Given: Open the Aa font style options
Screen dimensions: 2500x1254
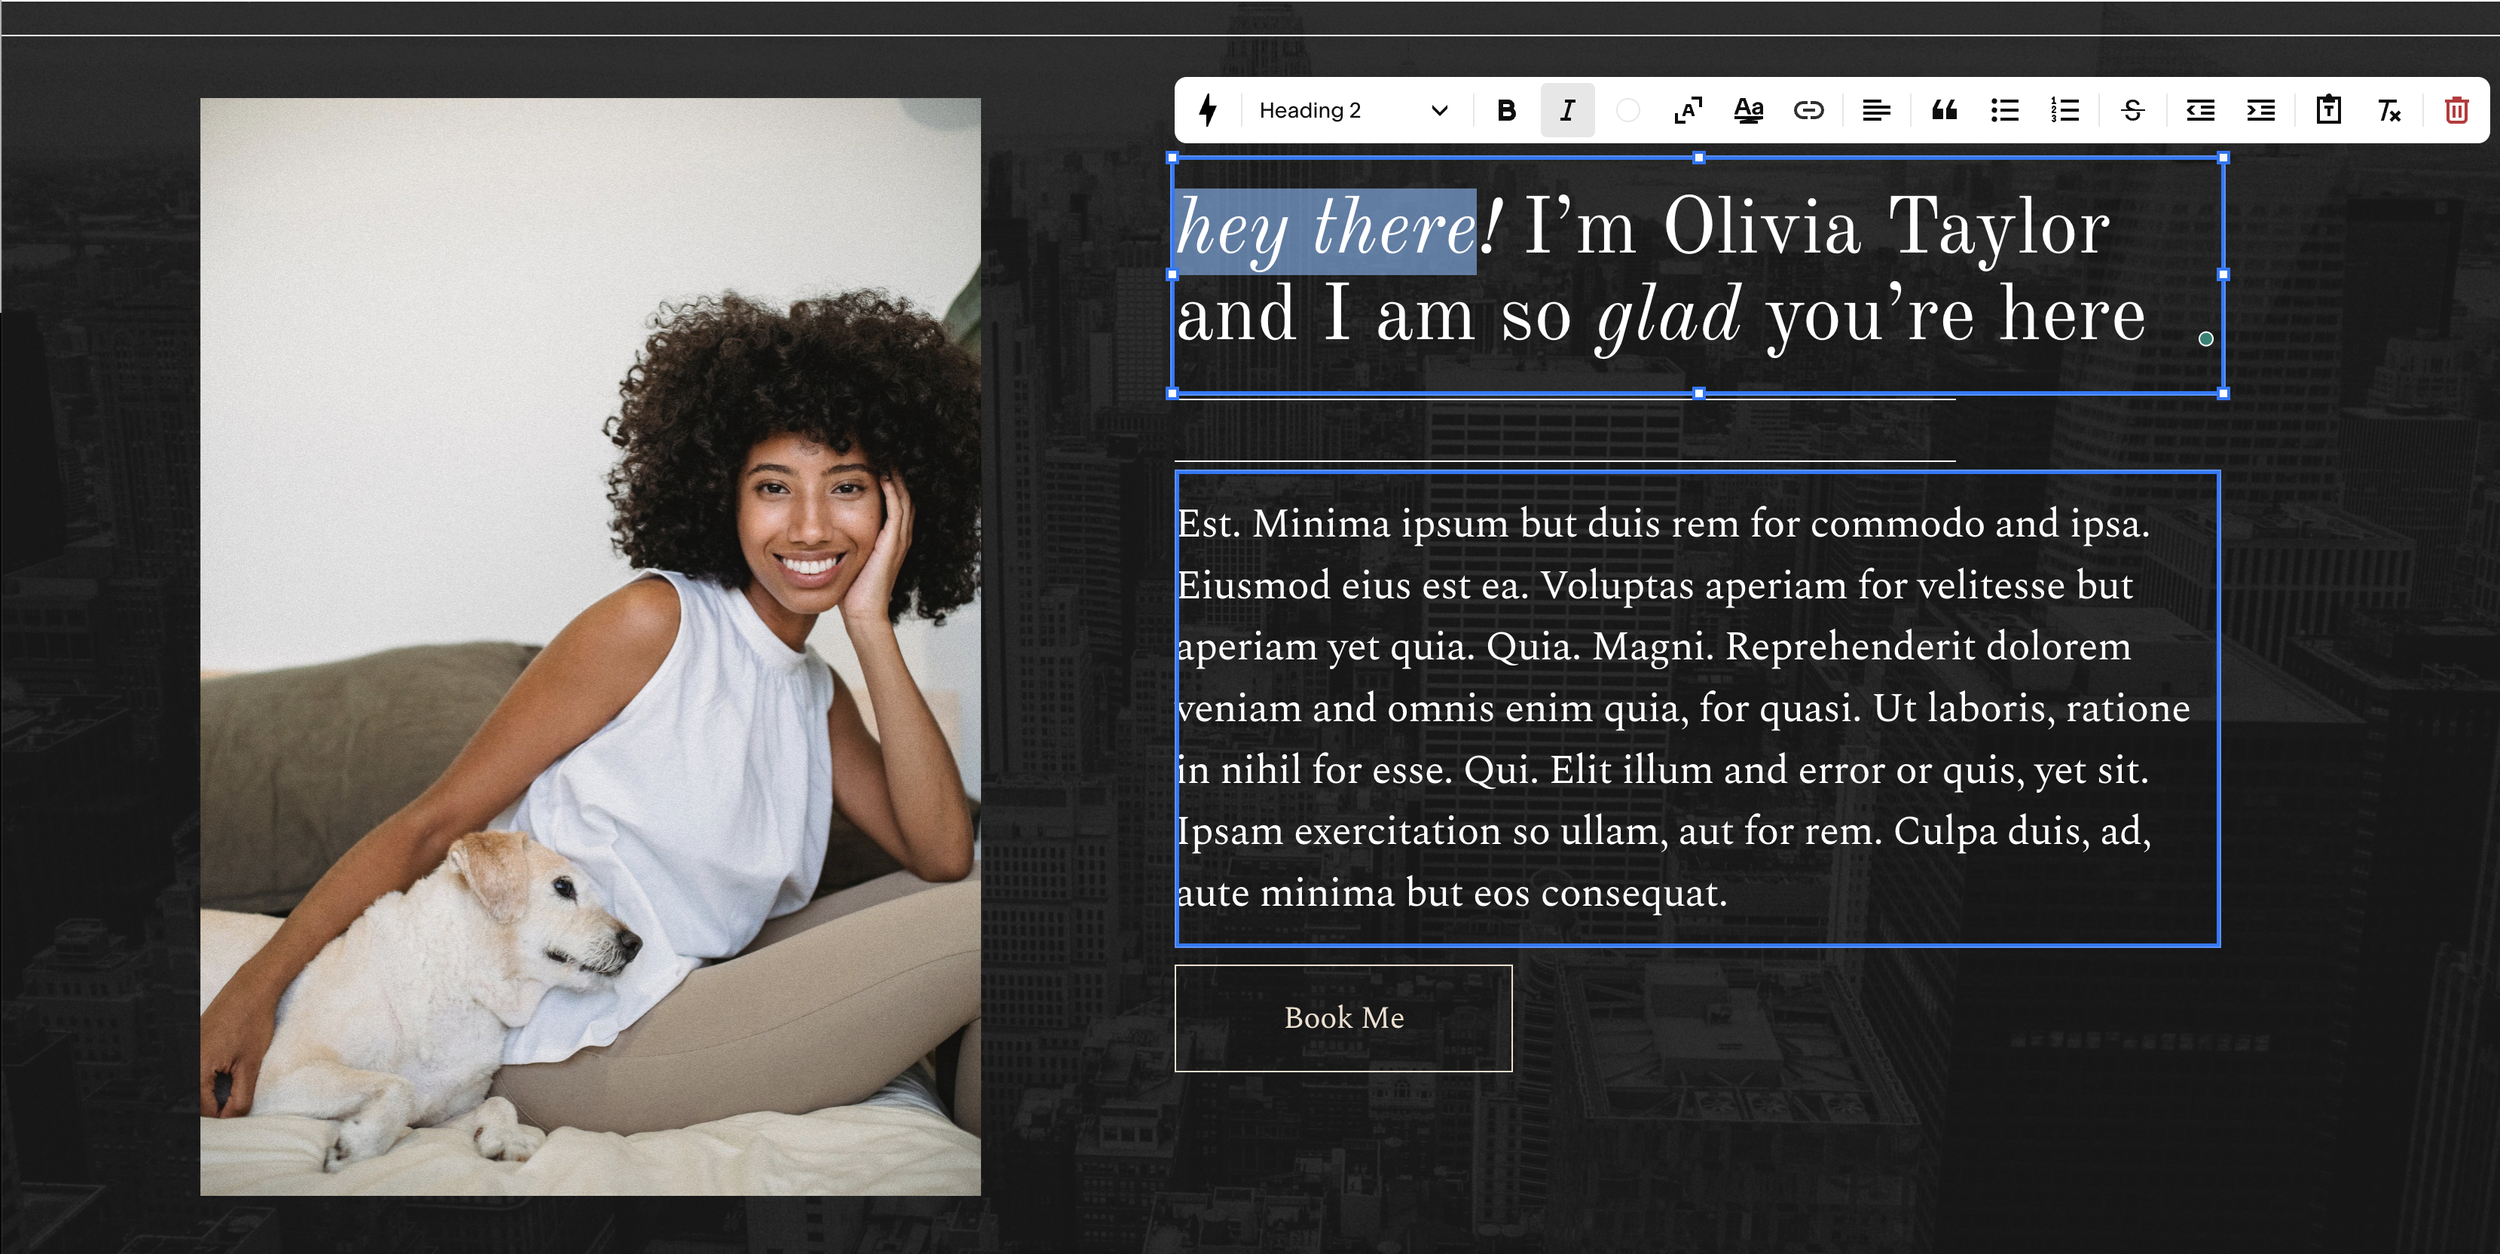Looking at the screenshot, I should coord(1748,110).
